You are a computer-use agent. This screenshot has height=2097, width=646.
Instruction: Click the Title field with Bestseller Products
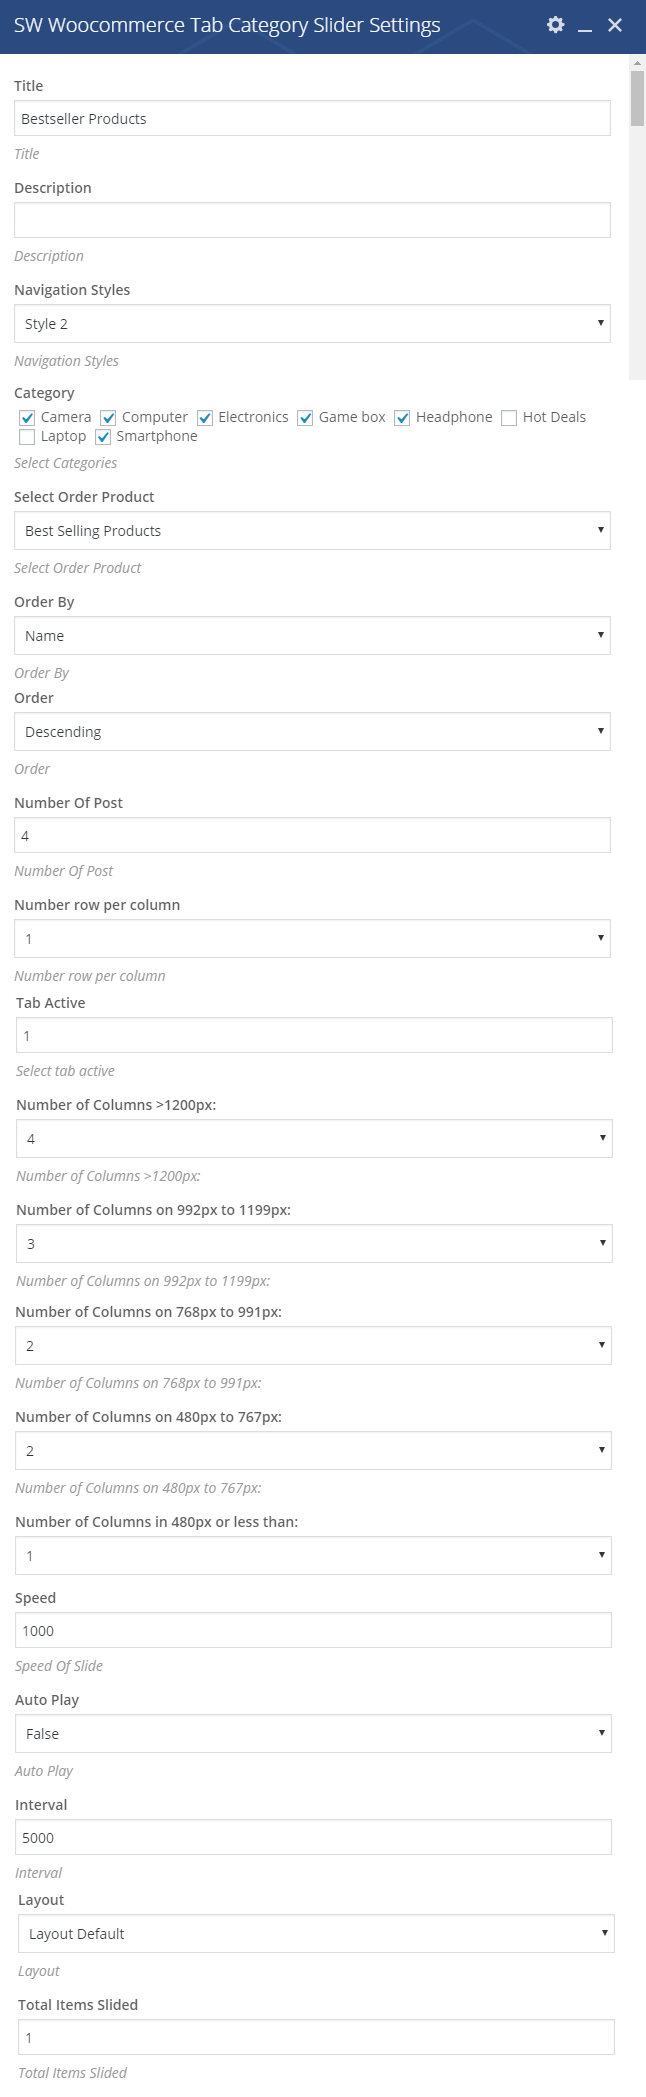coord(312,118)
